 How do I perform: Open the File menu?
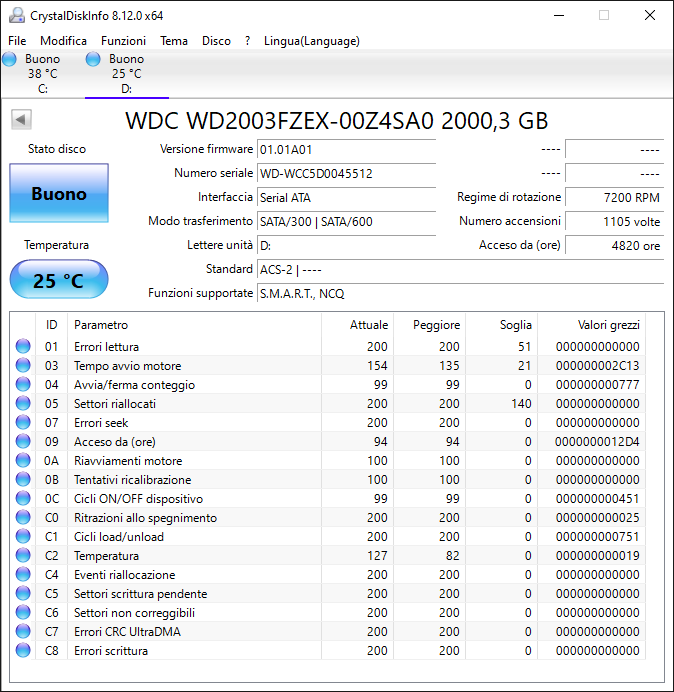tap(17, 41)
